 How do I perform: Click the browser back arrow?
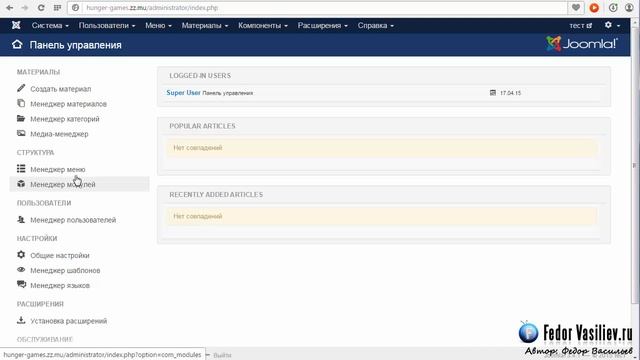(x=9, y=8)
